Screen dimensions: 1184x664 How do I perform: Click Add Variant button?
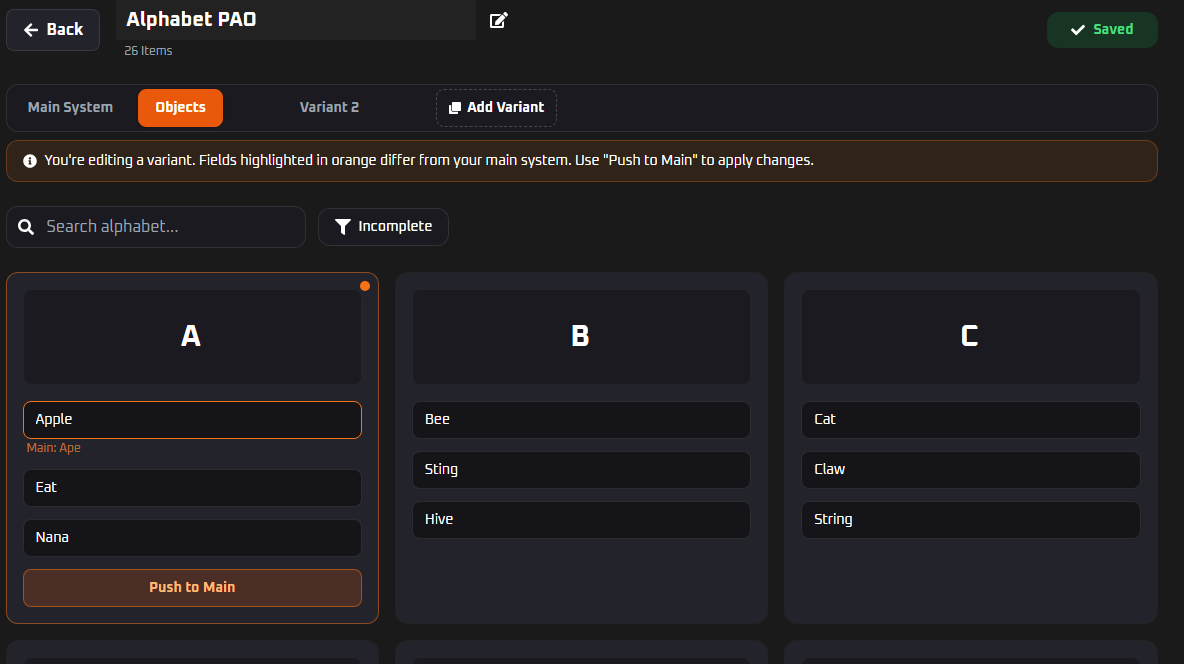[x=496, y=108]
